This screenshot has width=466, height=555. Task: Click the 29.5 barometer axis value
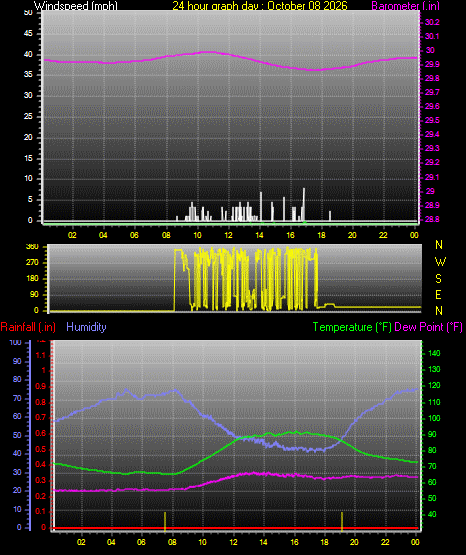(x=432, y=120)
